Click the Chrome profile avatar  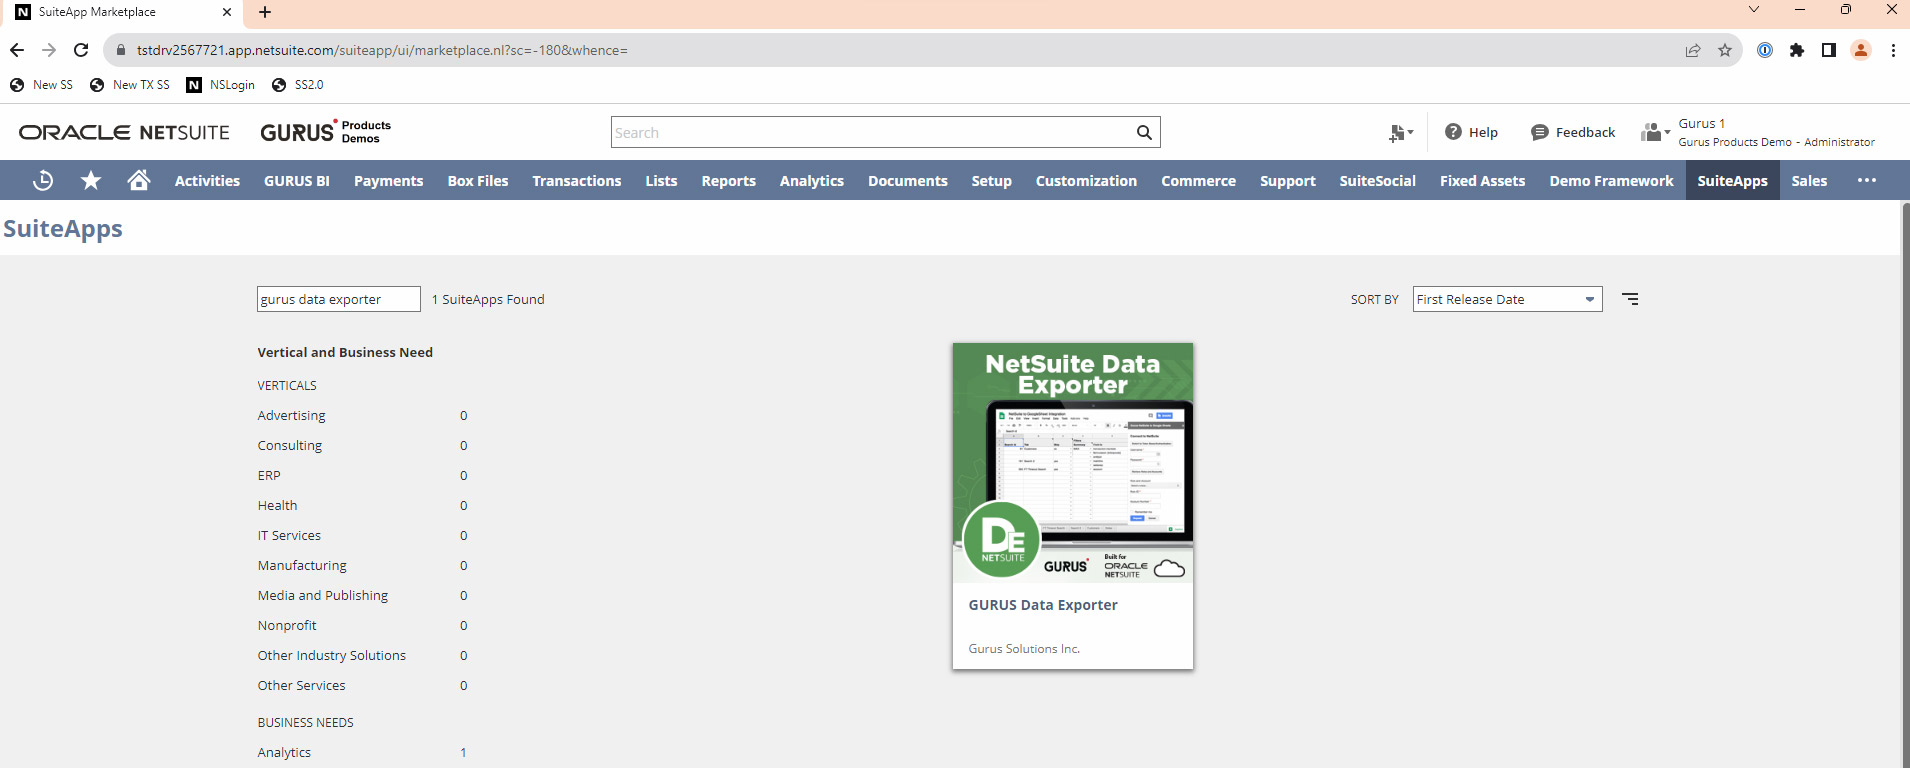(1861, 50)
